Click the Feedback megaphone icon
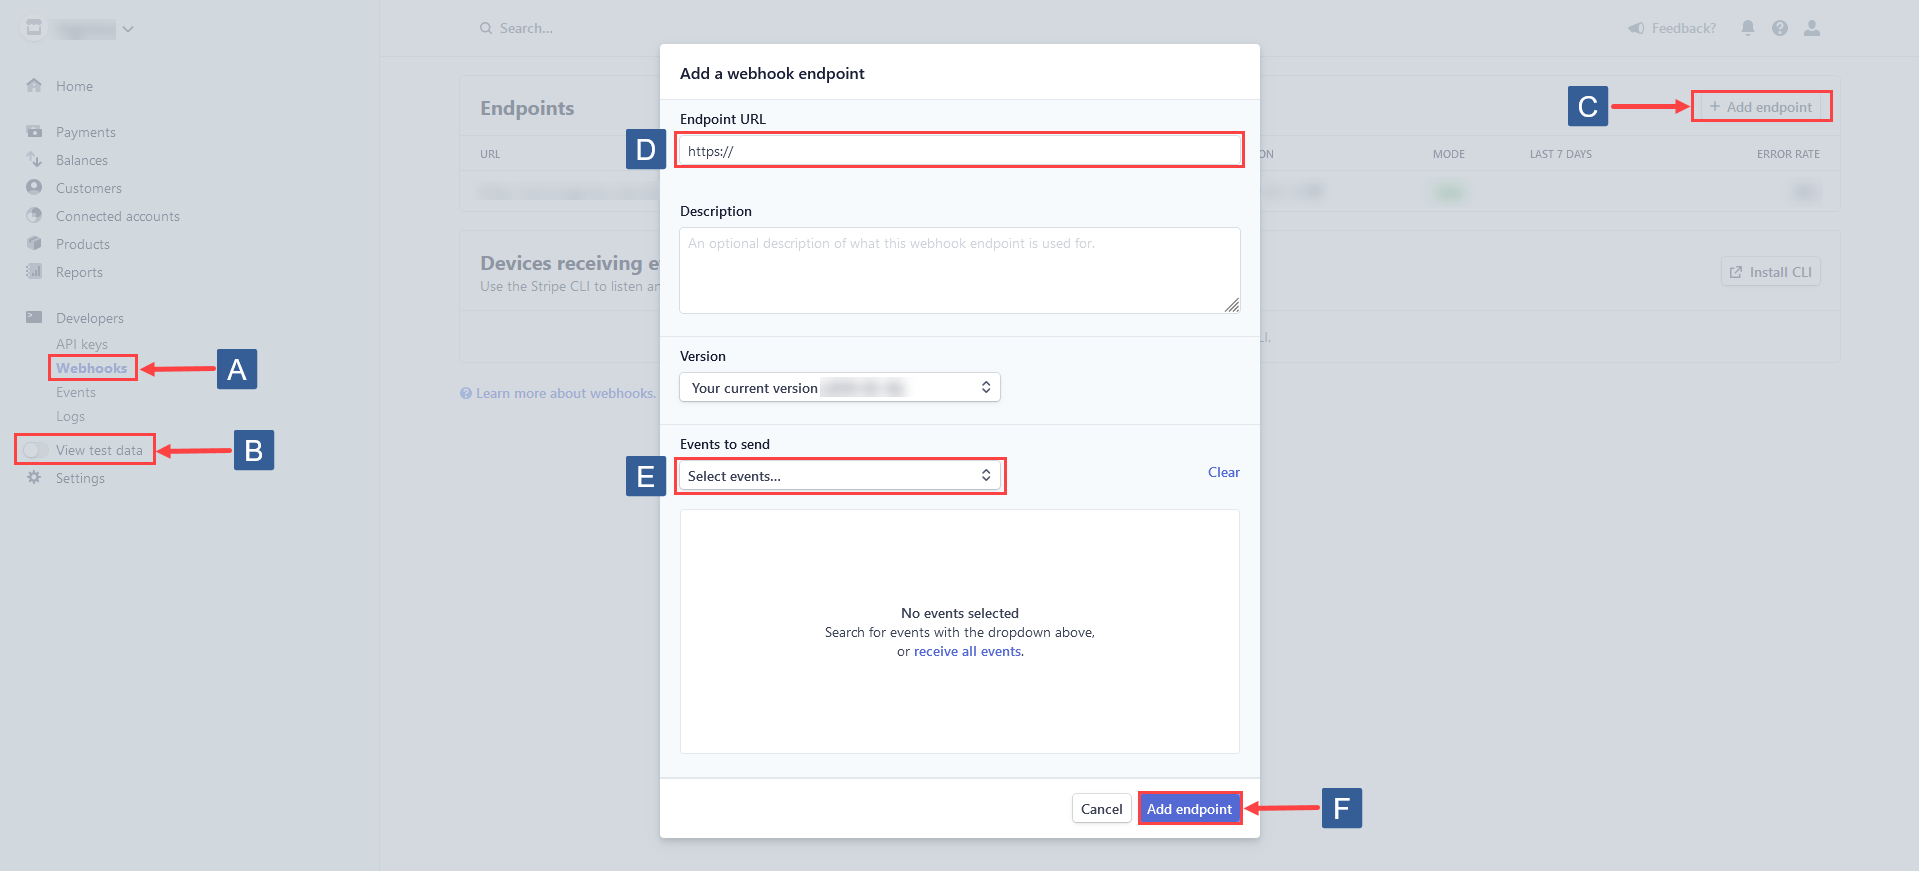The image size is (1919, 871). point(1636,28)
